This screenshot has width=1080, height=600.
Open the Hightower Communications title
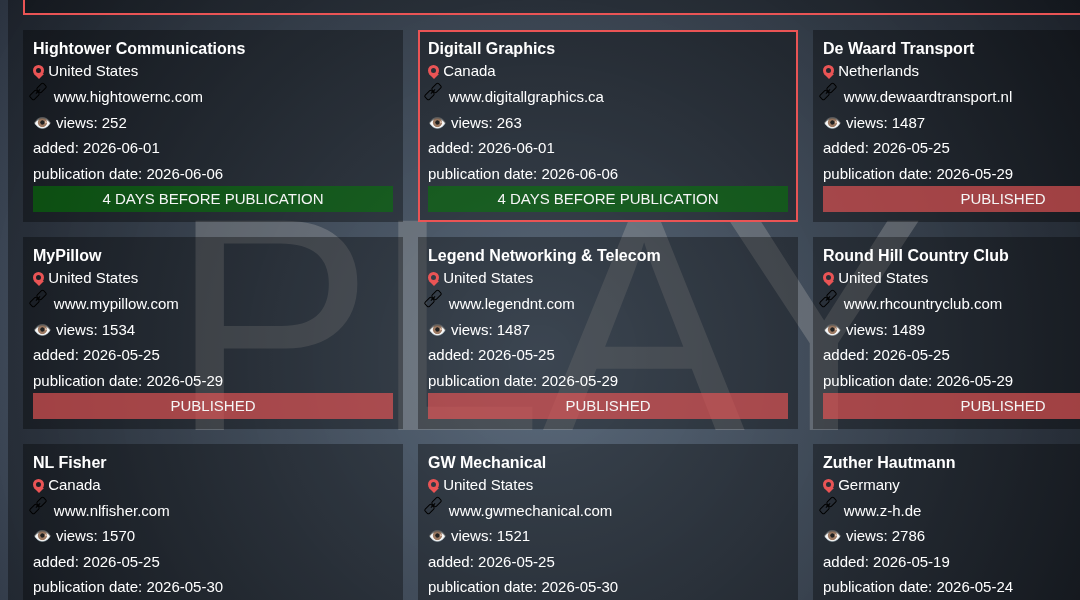[x=139, y=49]
